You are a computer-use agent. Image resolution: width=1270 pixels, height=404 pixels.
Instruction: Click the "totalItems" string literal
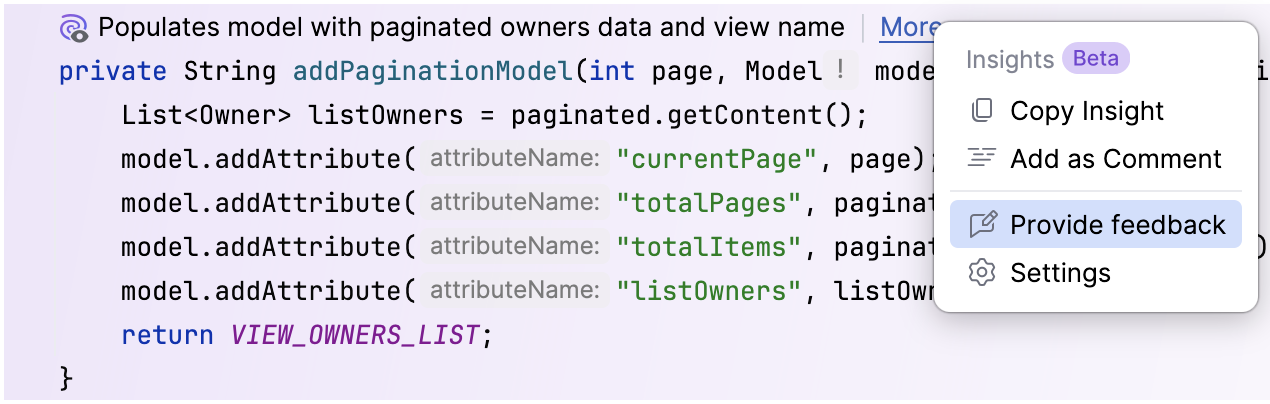click(x=709, y=247)
